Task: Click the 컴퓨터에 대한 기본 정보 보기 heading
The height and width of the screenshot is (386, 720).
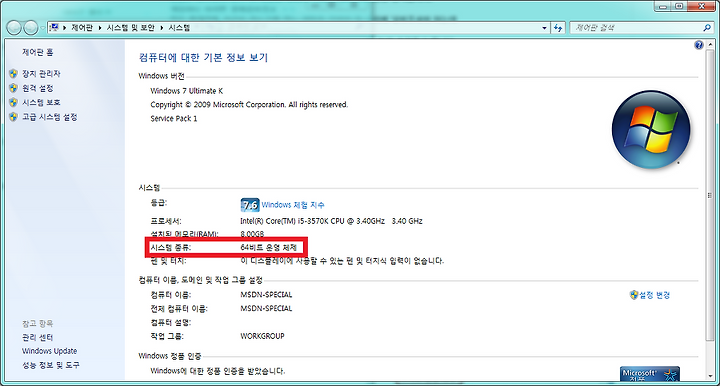Action: coord(203,57)
